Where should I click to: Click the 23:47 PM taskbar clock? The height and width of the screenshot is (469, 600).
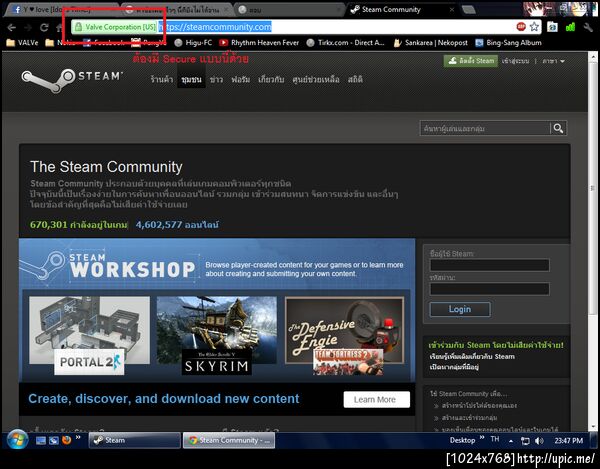pyautogui.click(x=569, y=441)
